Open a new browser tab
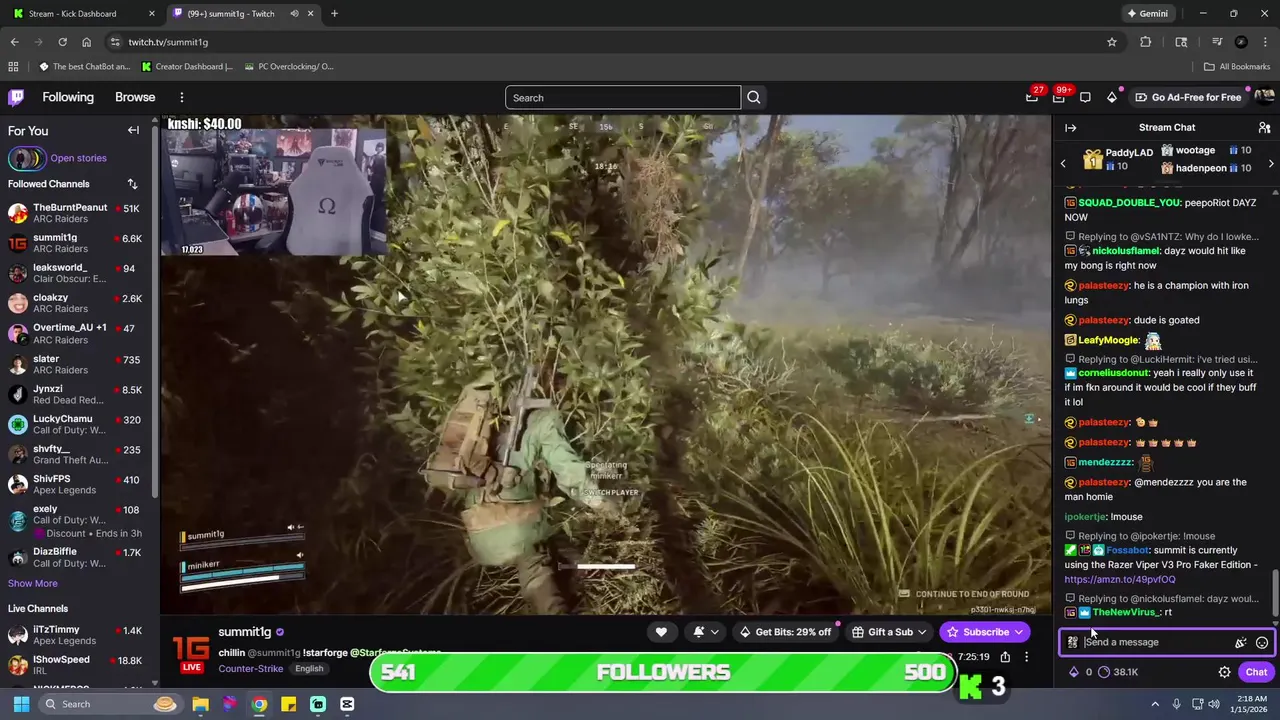 click(x=334, y=14)
